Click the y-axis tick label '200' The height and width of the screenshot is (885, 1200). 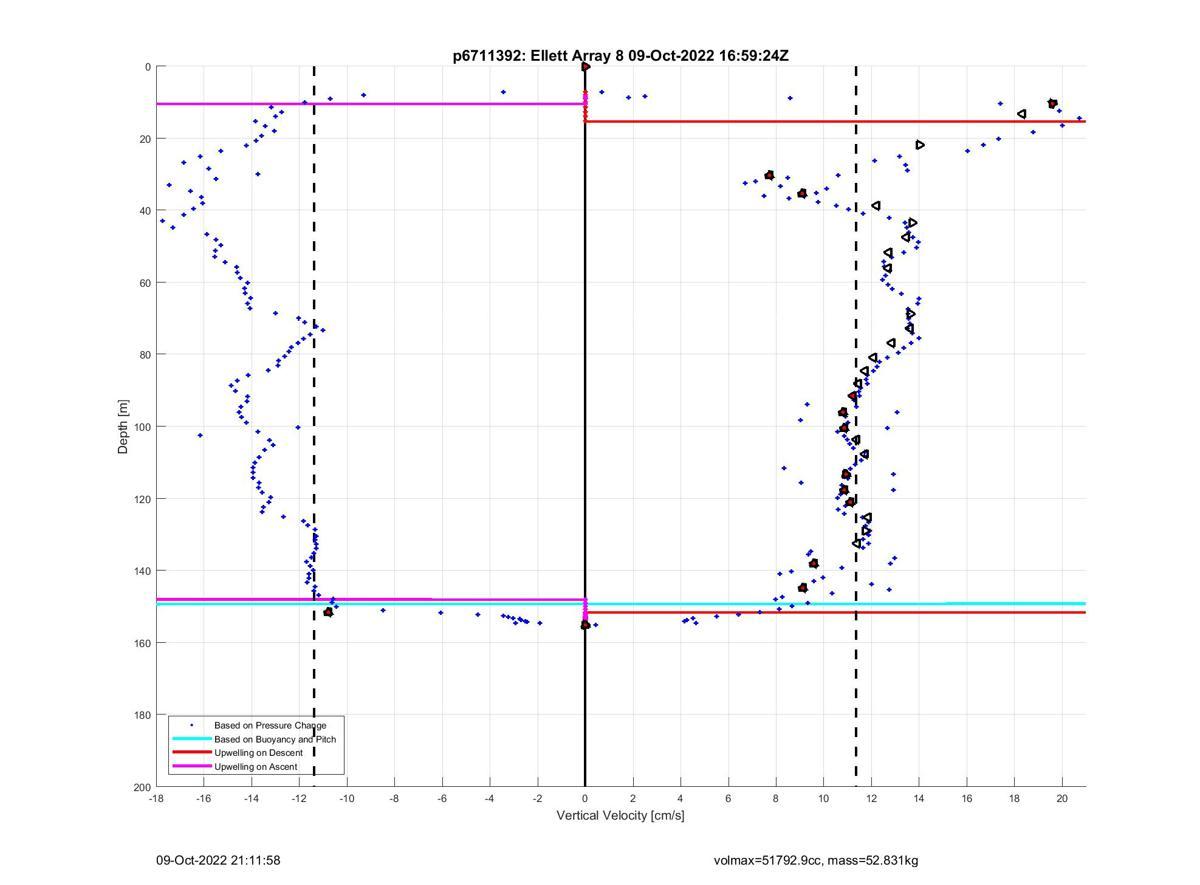142,787
